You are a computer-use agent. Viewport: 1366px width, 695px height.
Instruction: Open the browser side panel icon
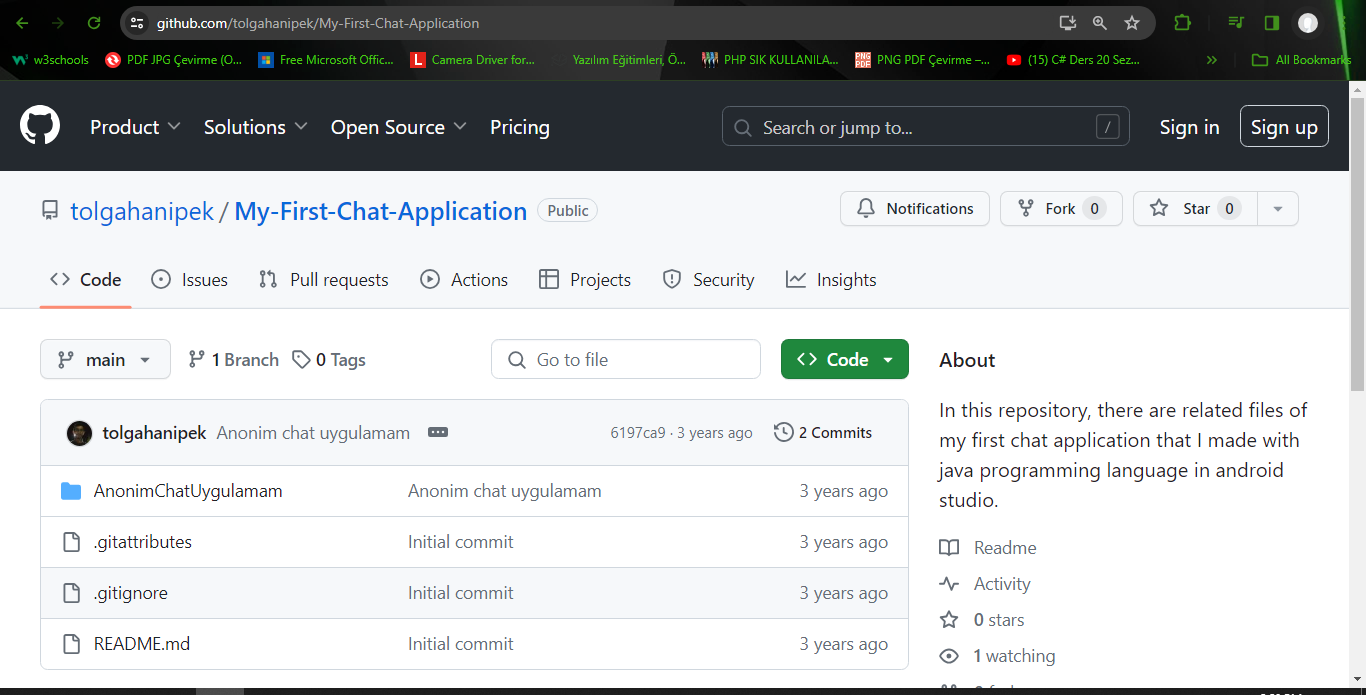[x=1272, y=23]
